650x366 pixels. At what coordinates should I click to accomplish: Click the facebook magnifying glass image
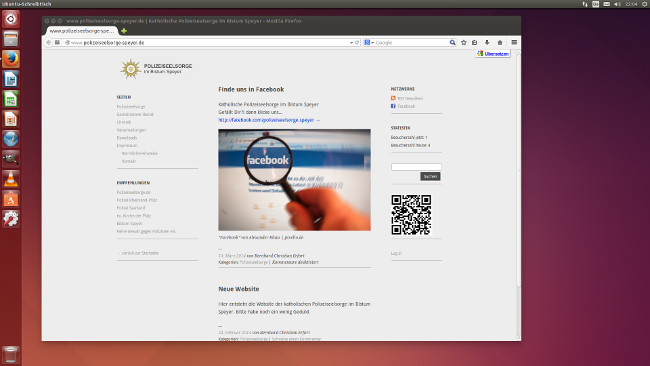click(294, 179)
